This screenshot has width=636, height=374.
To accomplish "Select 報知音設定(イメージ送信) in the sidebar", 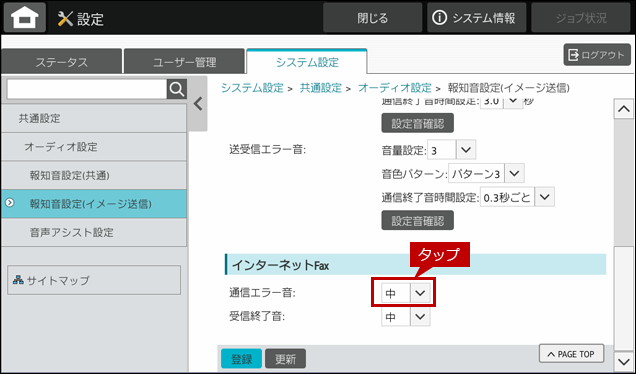I will pyautogui.click(x=94, y=204).
